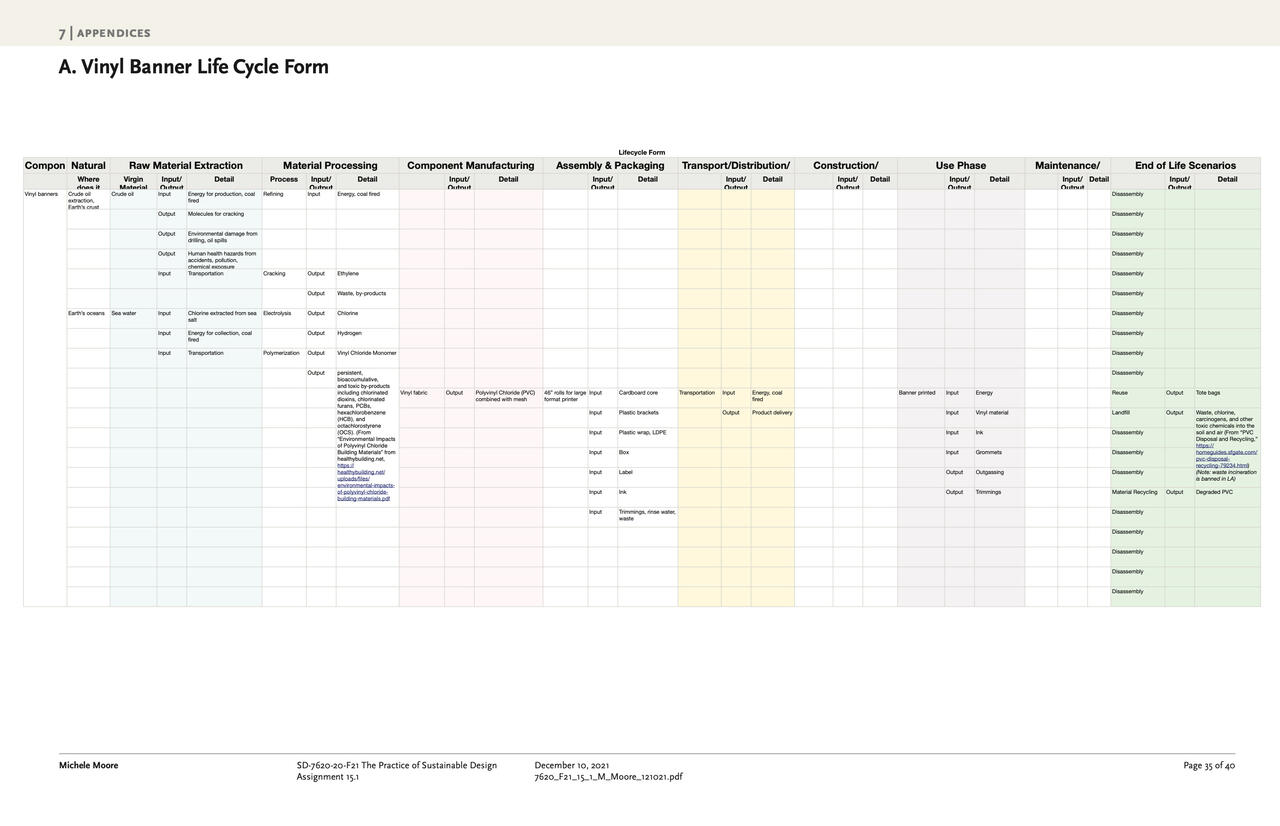
Task: Select the 'Maintenance/' column header
Action: [x=1067, y=166]
